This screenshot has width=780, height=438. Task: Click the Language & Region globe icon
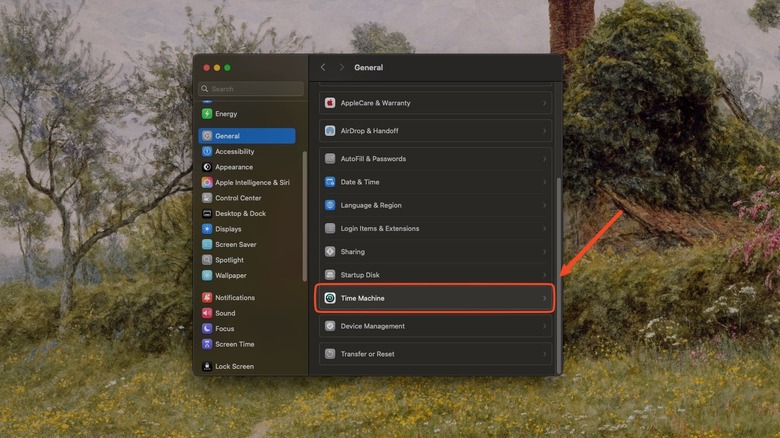pos(330,205)
